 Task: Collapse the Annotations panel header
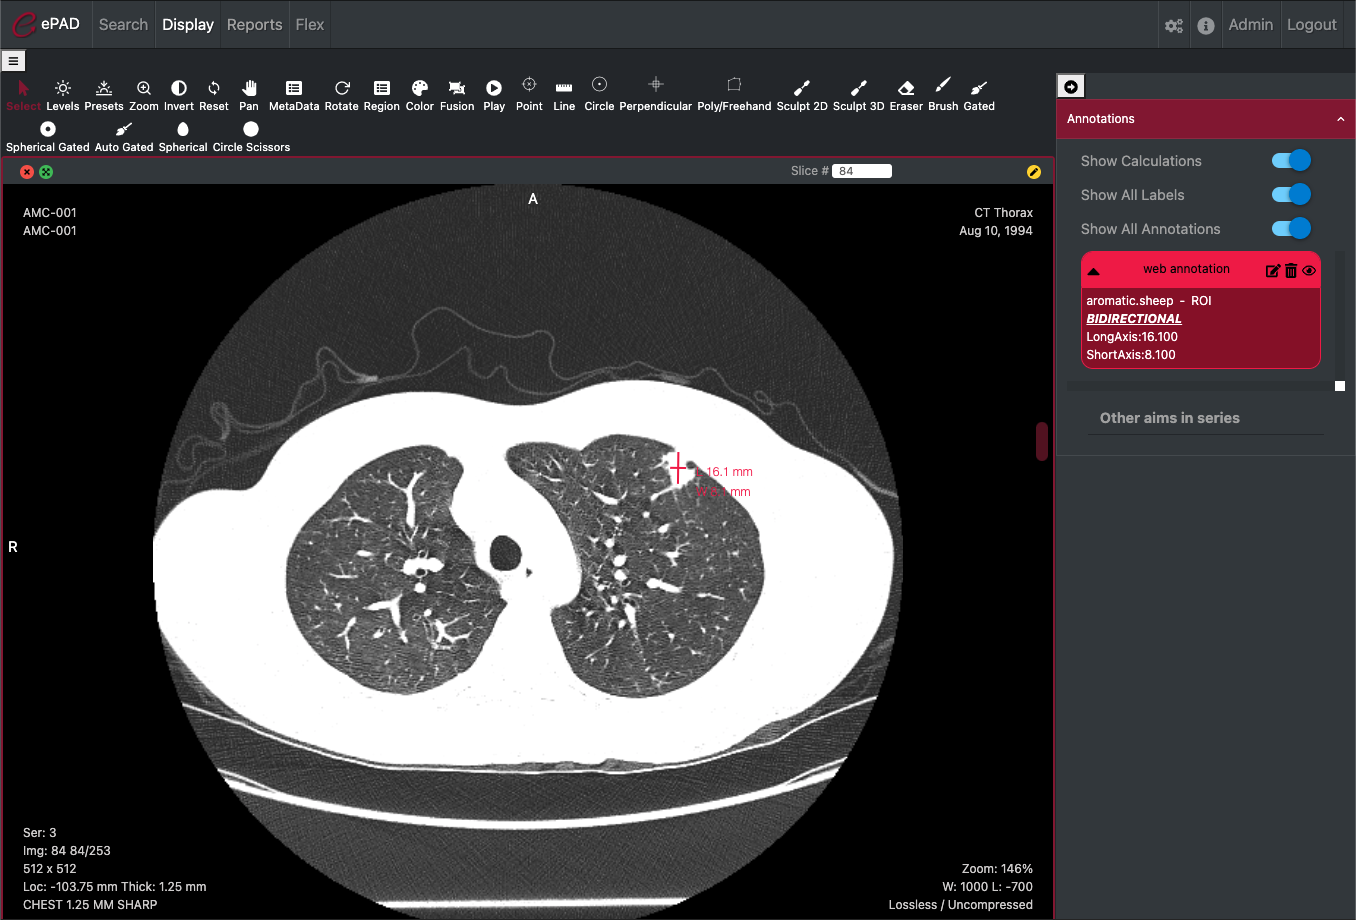click(x=1340, y=119)
